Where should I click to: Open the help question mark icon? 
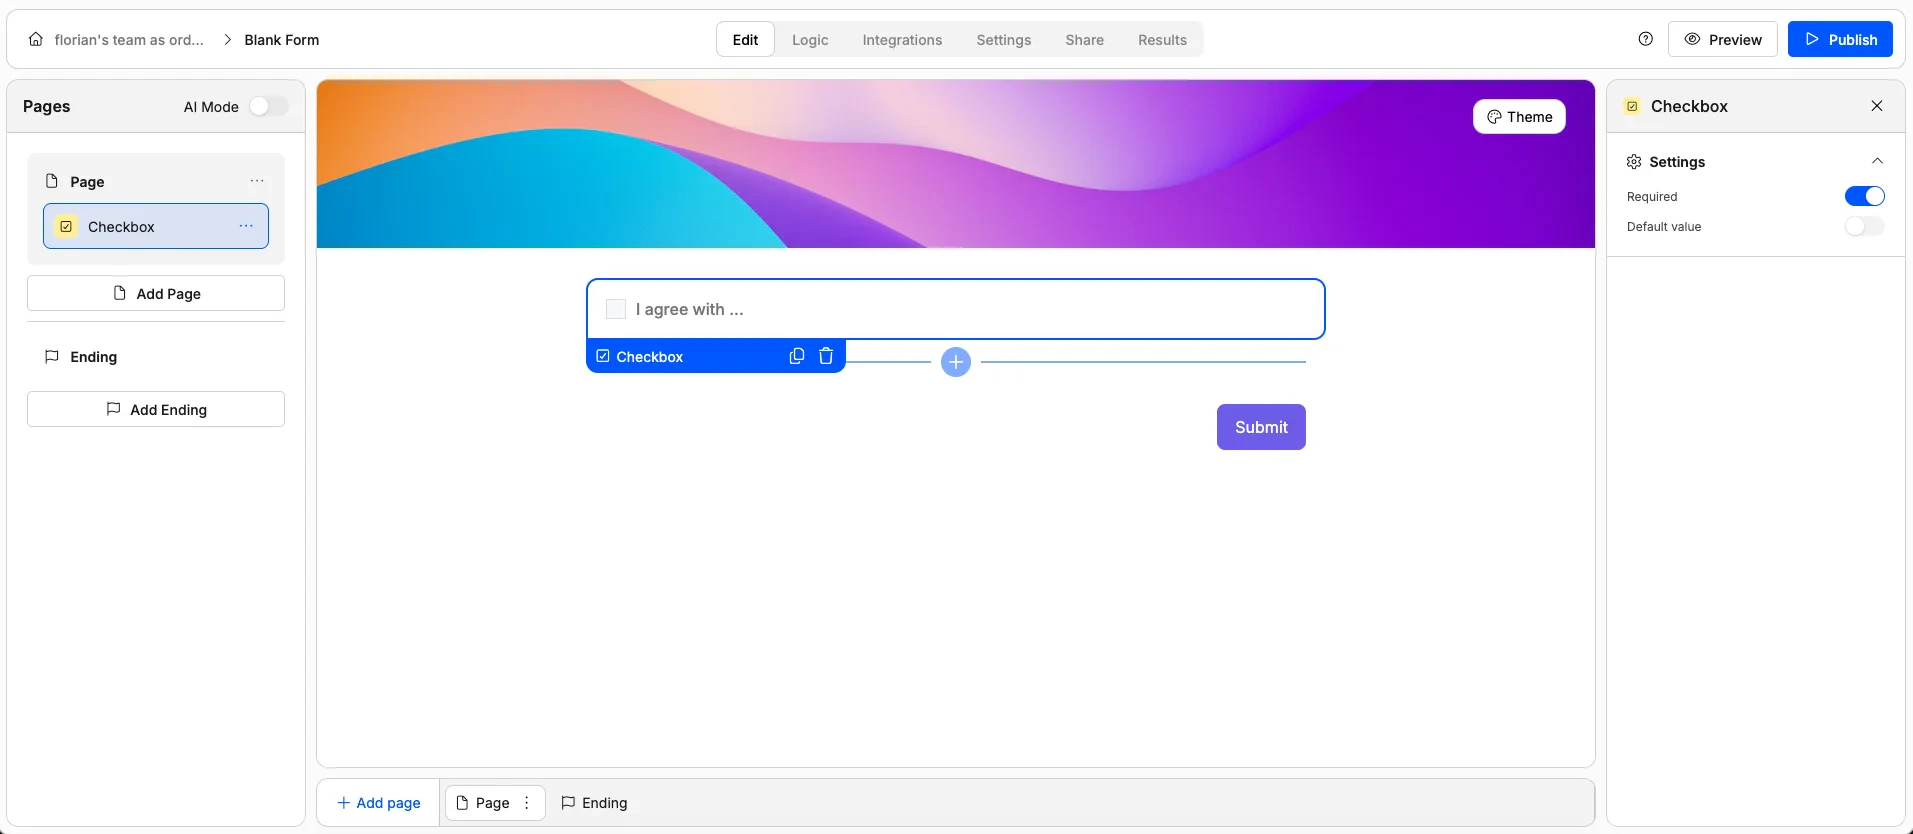[x=1646, y=39]
